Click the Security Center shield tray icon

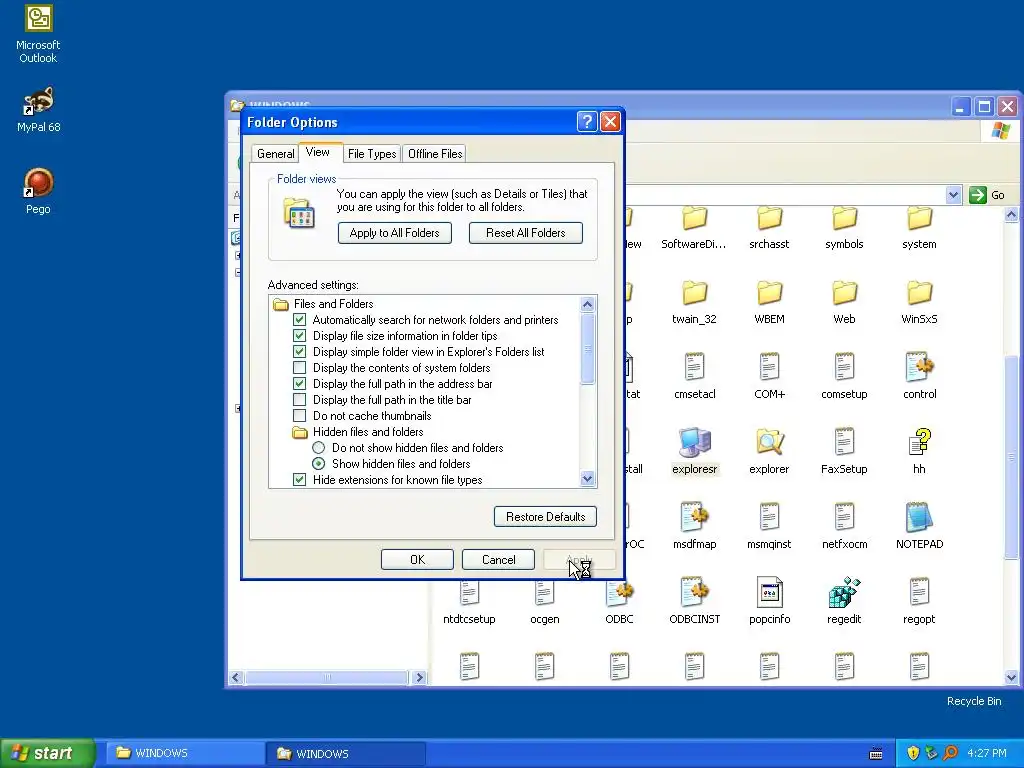(x=913, y=753)
